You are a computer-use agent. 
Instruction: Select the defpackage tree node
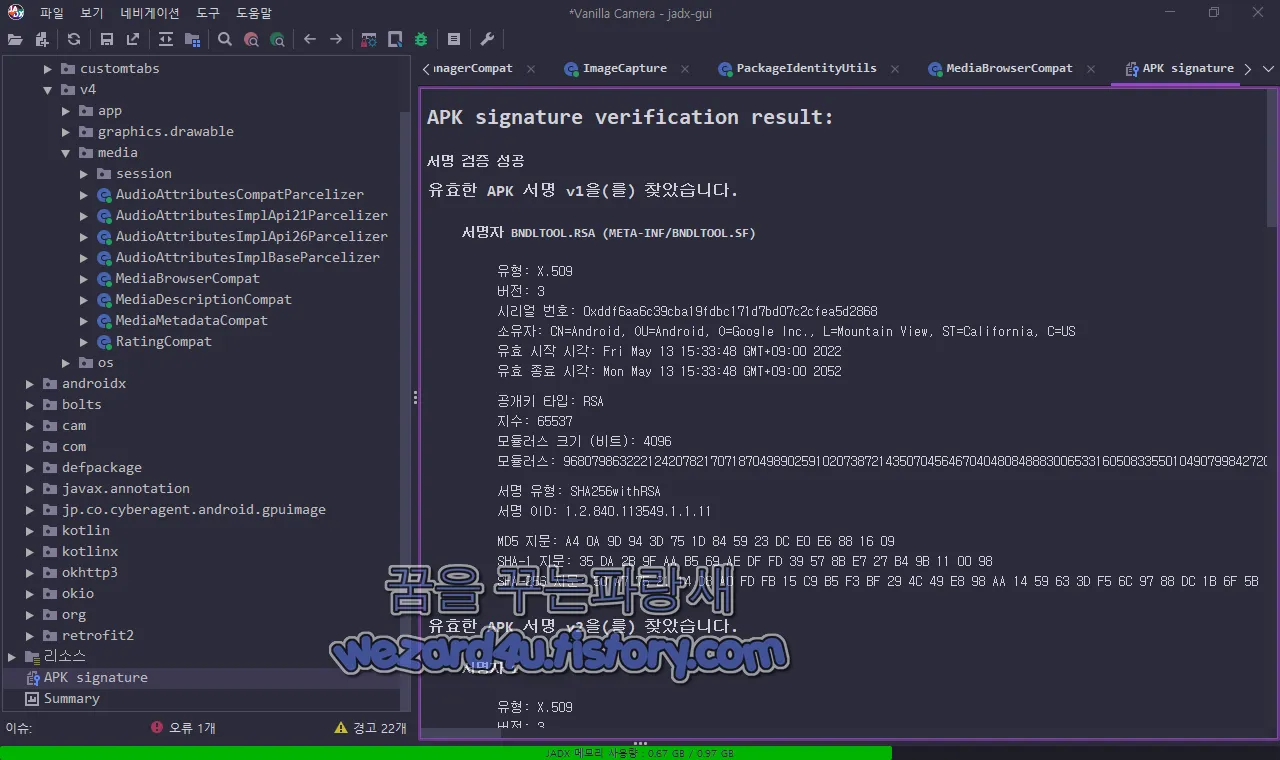point(101,468)
